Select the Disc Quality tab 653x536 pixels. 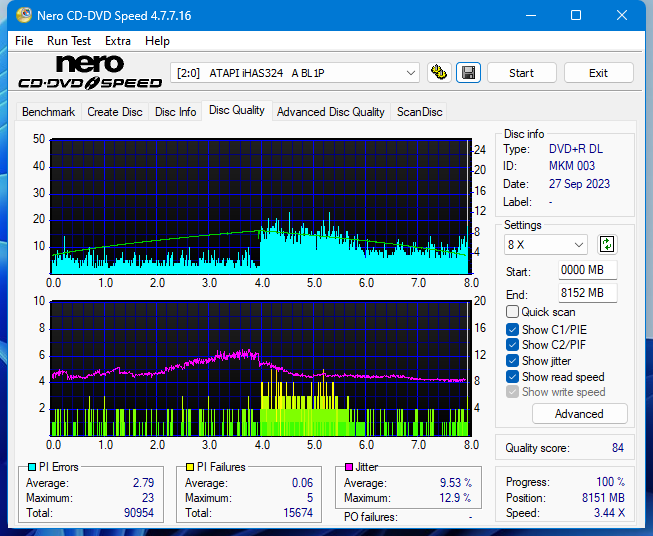pyautogui.click(x=237, y=110)
